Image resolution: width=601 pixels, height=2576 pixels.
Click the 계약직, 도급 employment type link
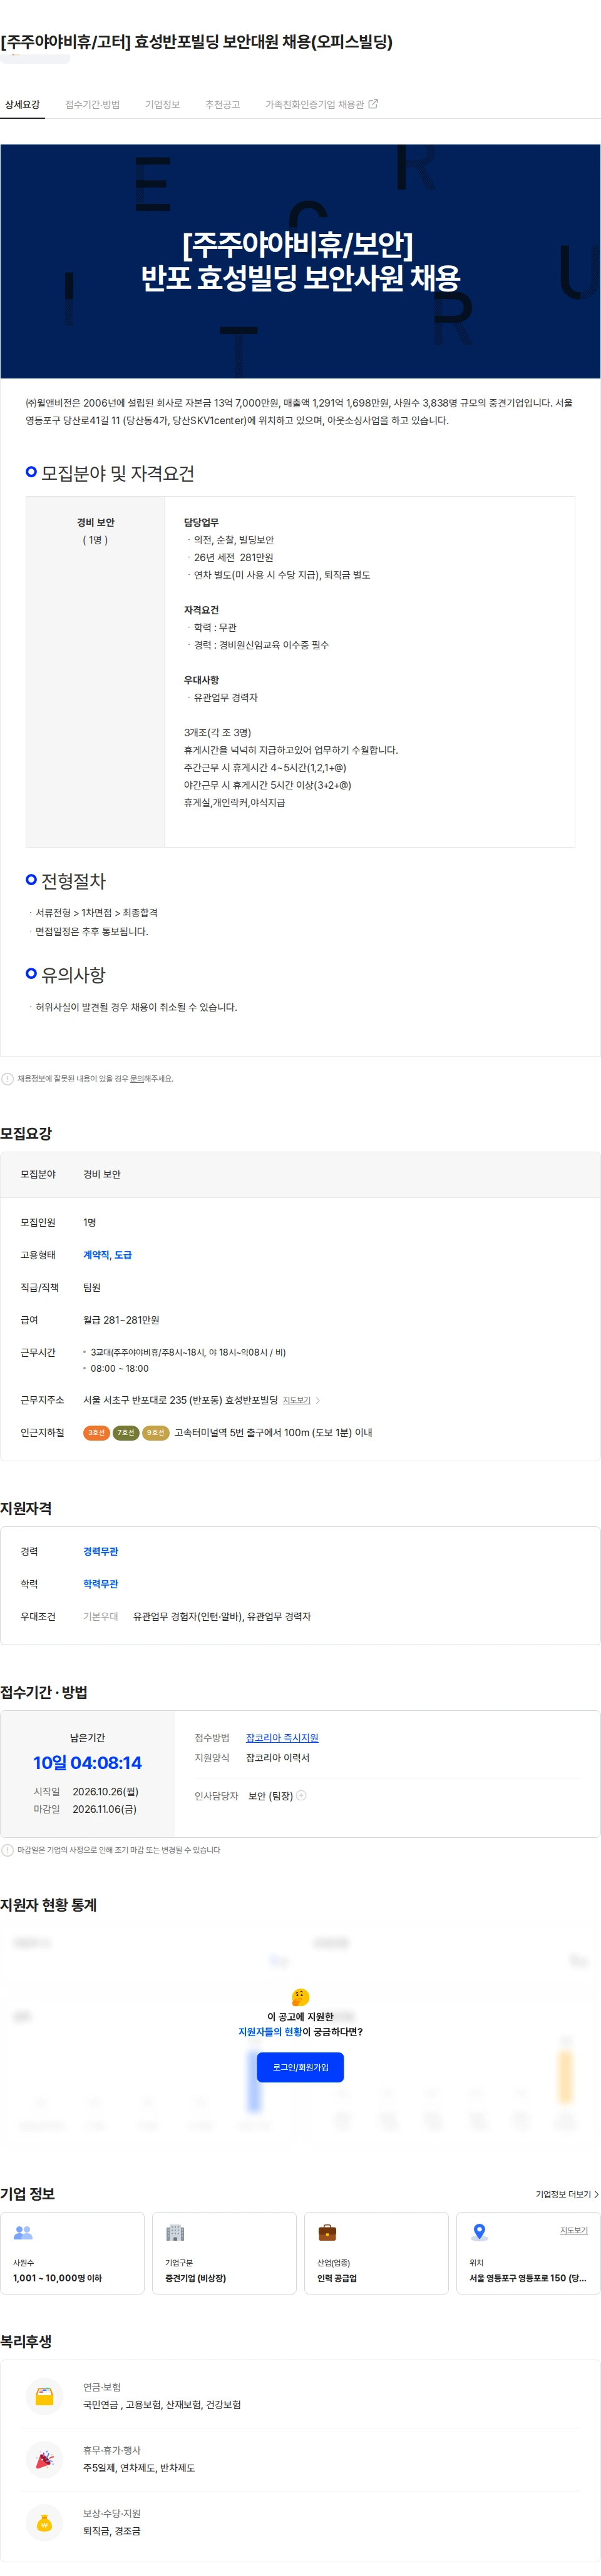pos(107,1254)
